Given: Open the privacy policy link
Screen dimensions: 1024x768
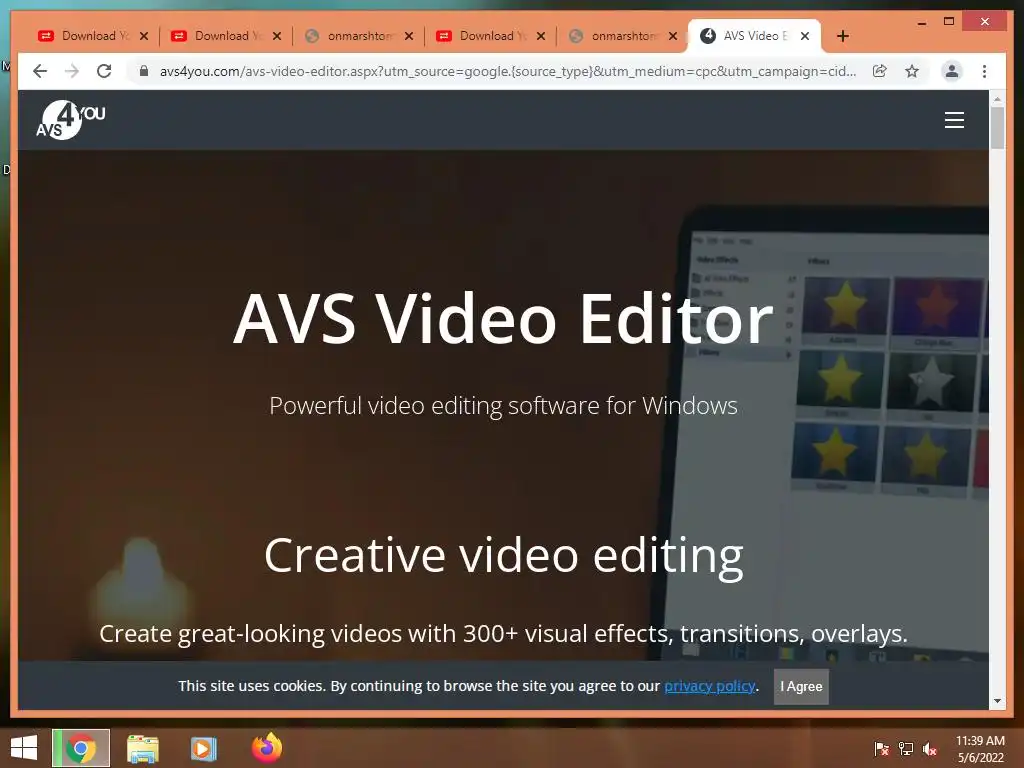Looking at the screenshot, I should click(x=710, y=686).
